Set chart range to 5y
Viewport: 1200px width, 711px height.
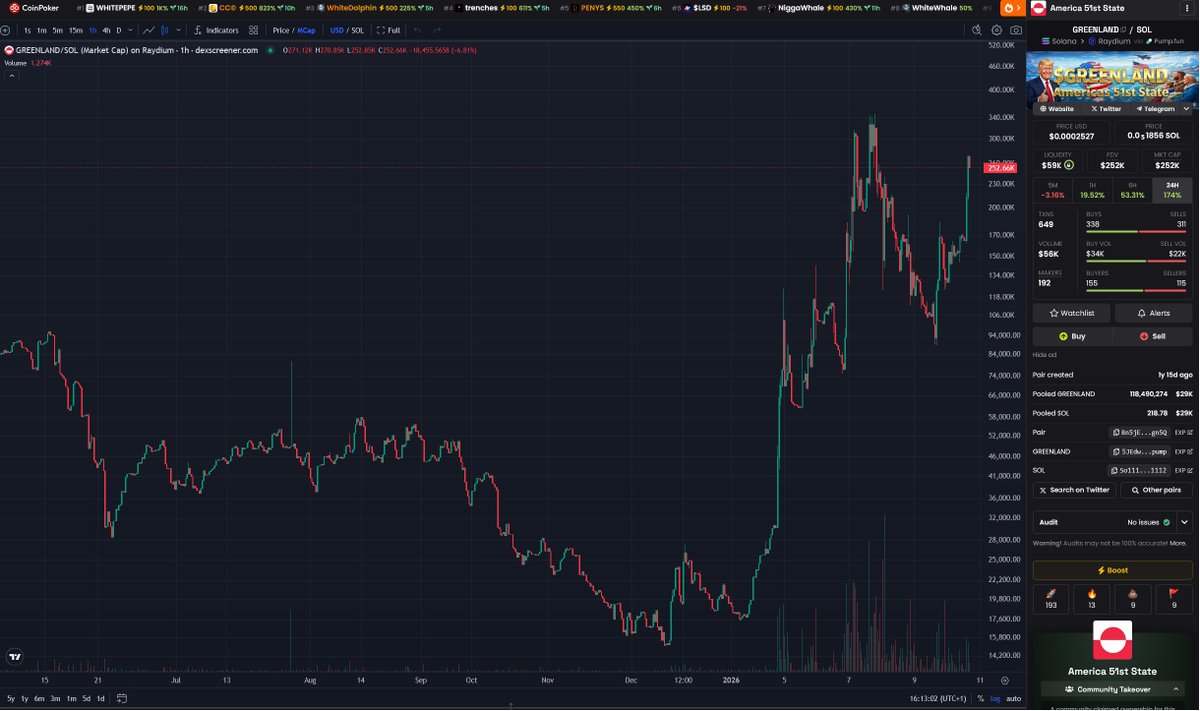coord(11,698)
